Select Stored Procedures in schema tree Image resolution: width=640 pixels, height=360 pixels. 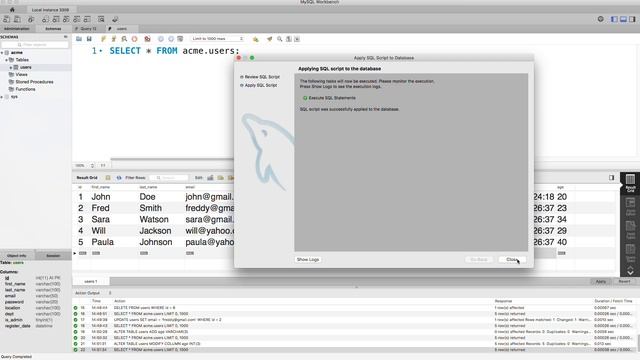pos(34,82)
